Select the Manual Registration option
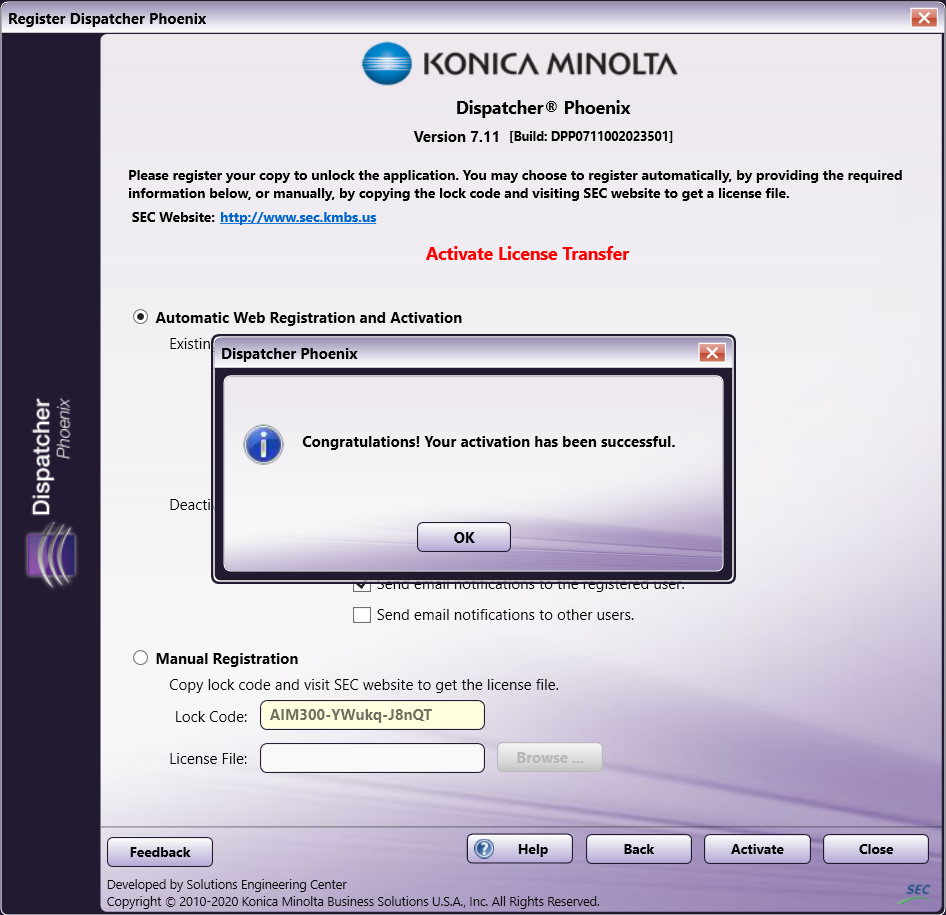 tap(141, 657)
